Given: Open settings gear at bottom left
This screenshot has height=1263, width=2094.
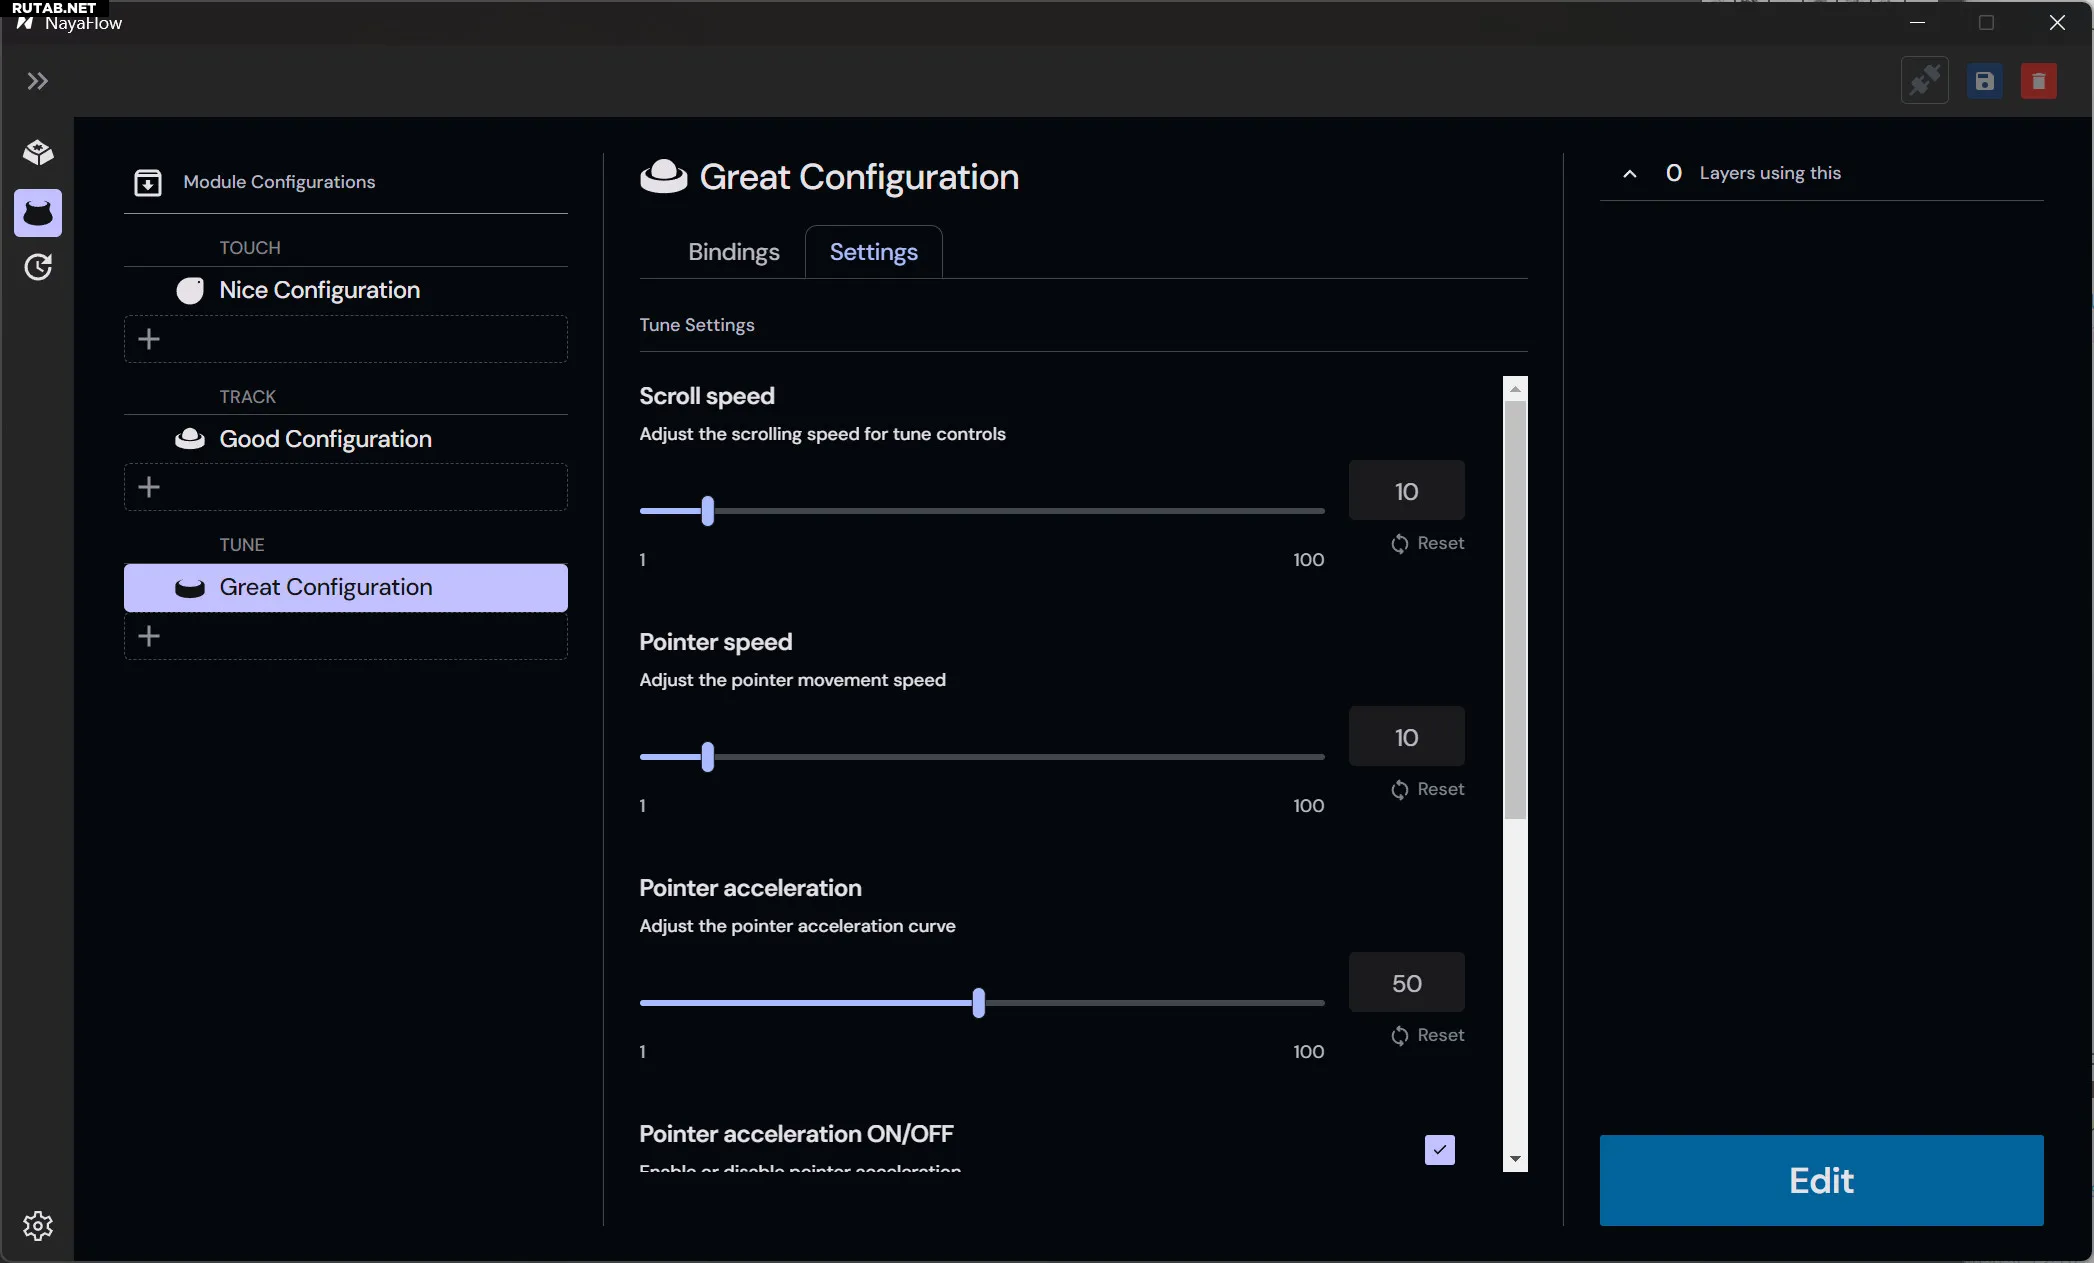Looking at the screenshot, I should [38, 1225].
